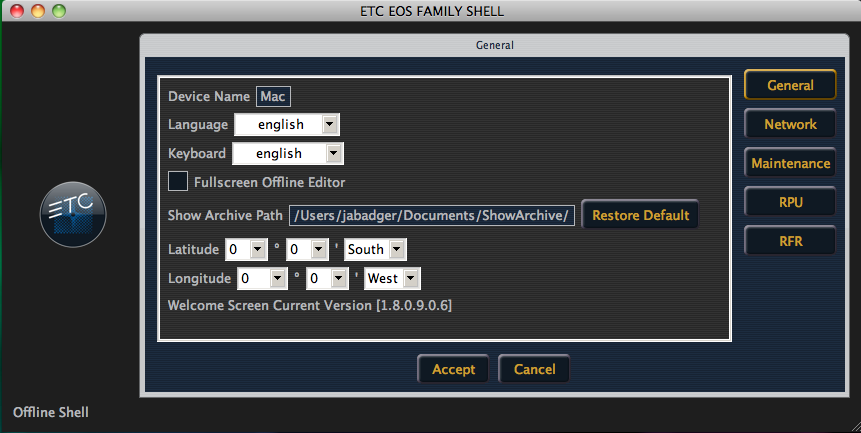Click the ETC logo icon
Viewport: 861px width, 433px height.
click(x=73, y=215)
